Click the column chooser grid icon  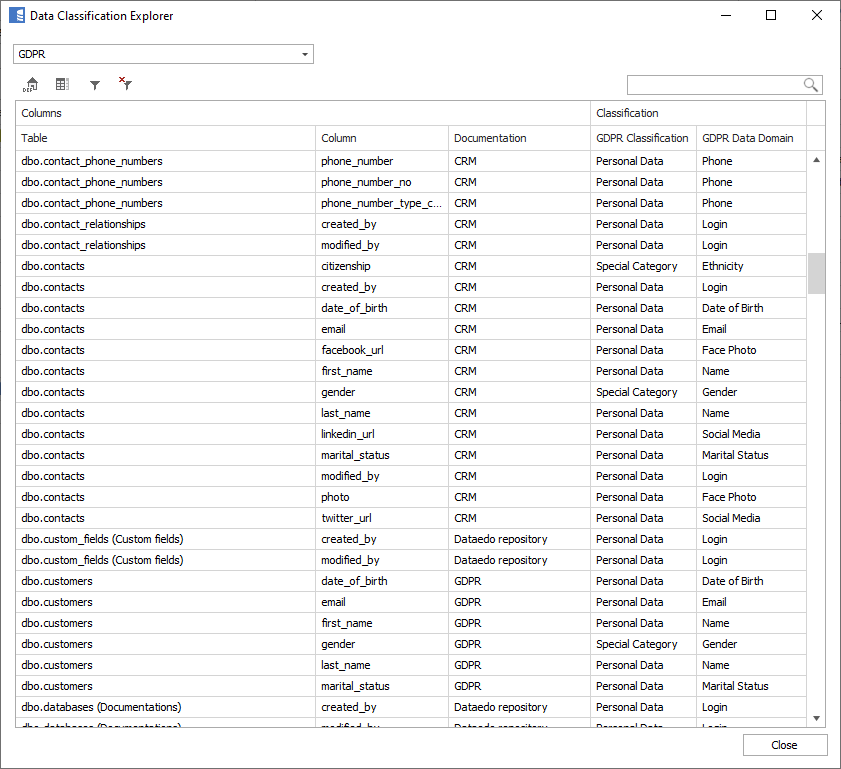pos(62,85)
